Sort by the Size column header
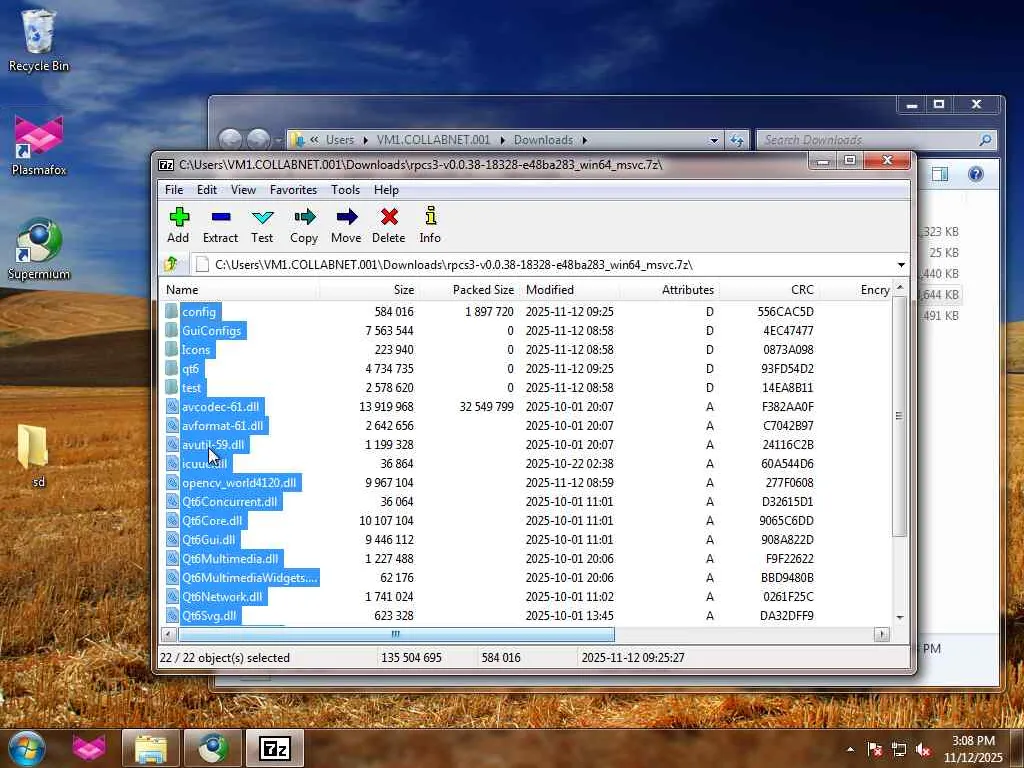This screenshot has width=1024, height=768. click(x=369, y=289)
